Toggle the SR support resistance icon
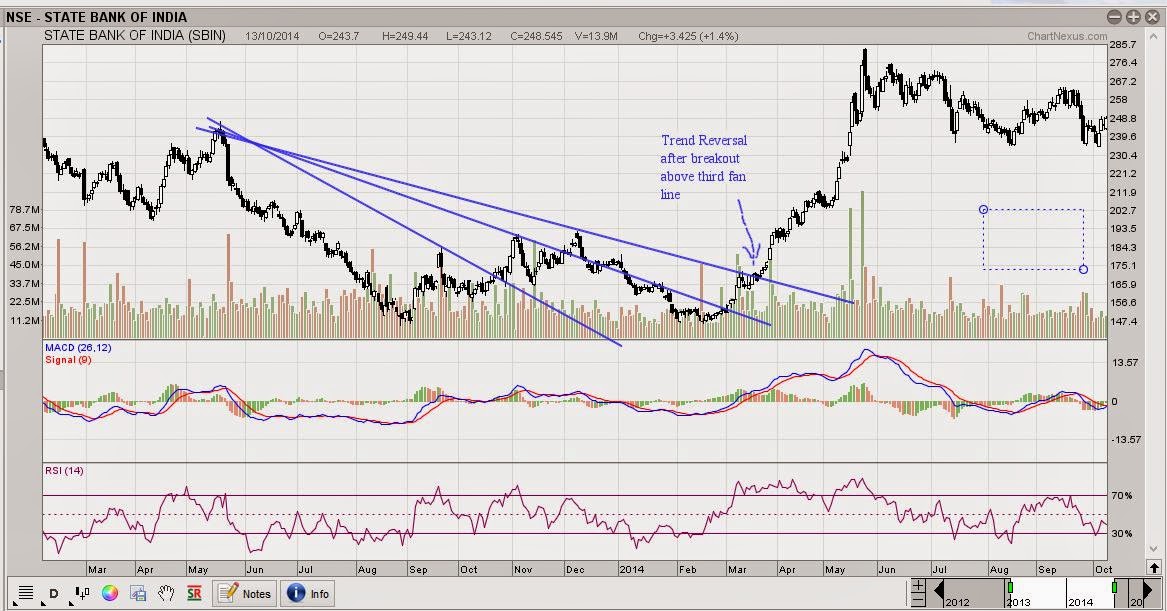This screenshot has height=611, width=1167. (x=194, y=593)
